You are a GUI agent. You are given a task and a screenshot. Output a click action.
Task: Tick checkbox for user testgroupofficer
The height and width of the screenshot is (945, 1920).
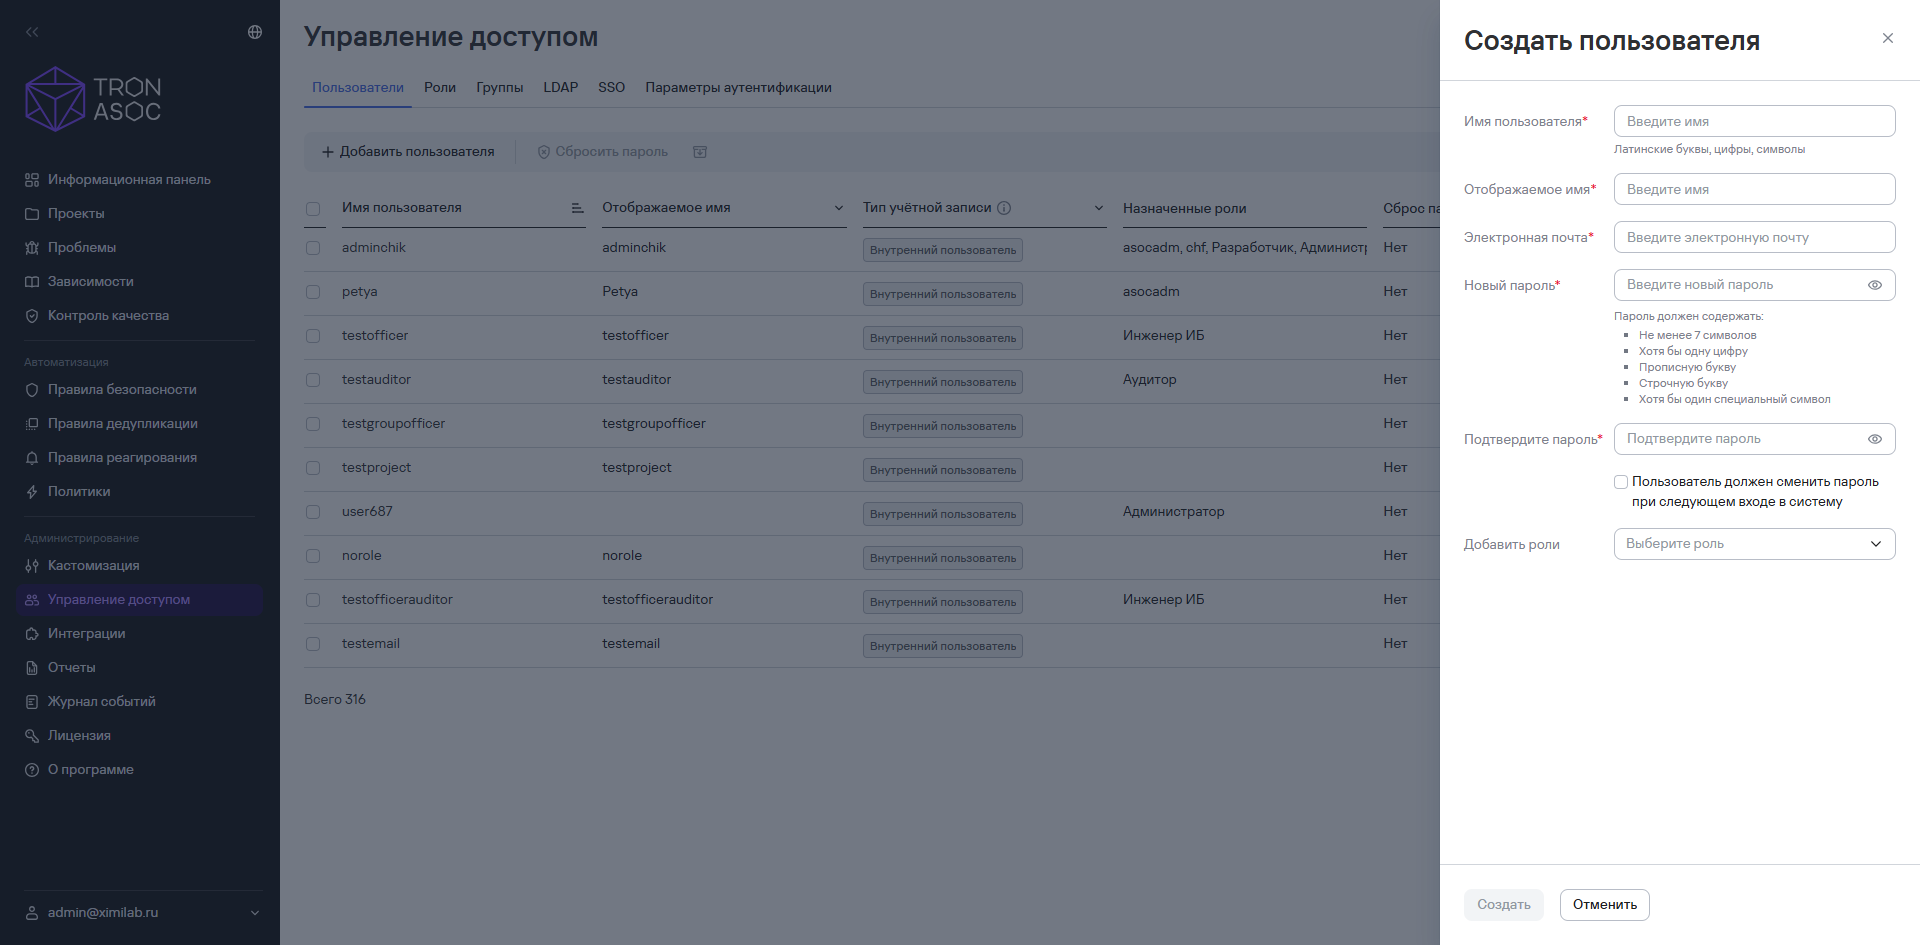[x=313, y=424]
